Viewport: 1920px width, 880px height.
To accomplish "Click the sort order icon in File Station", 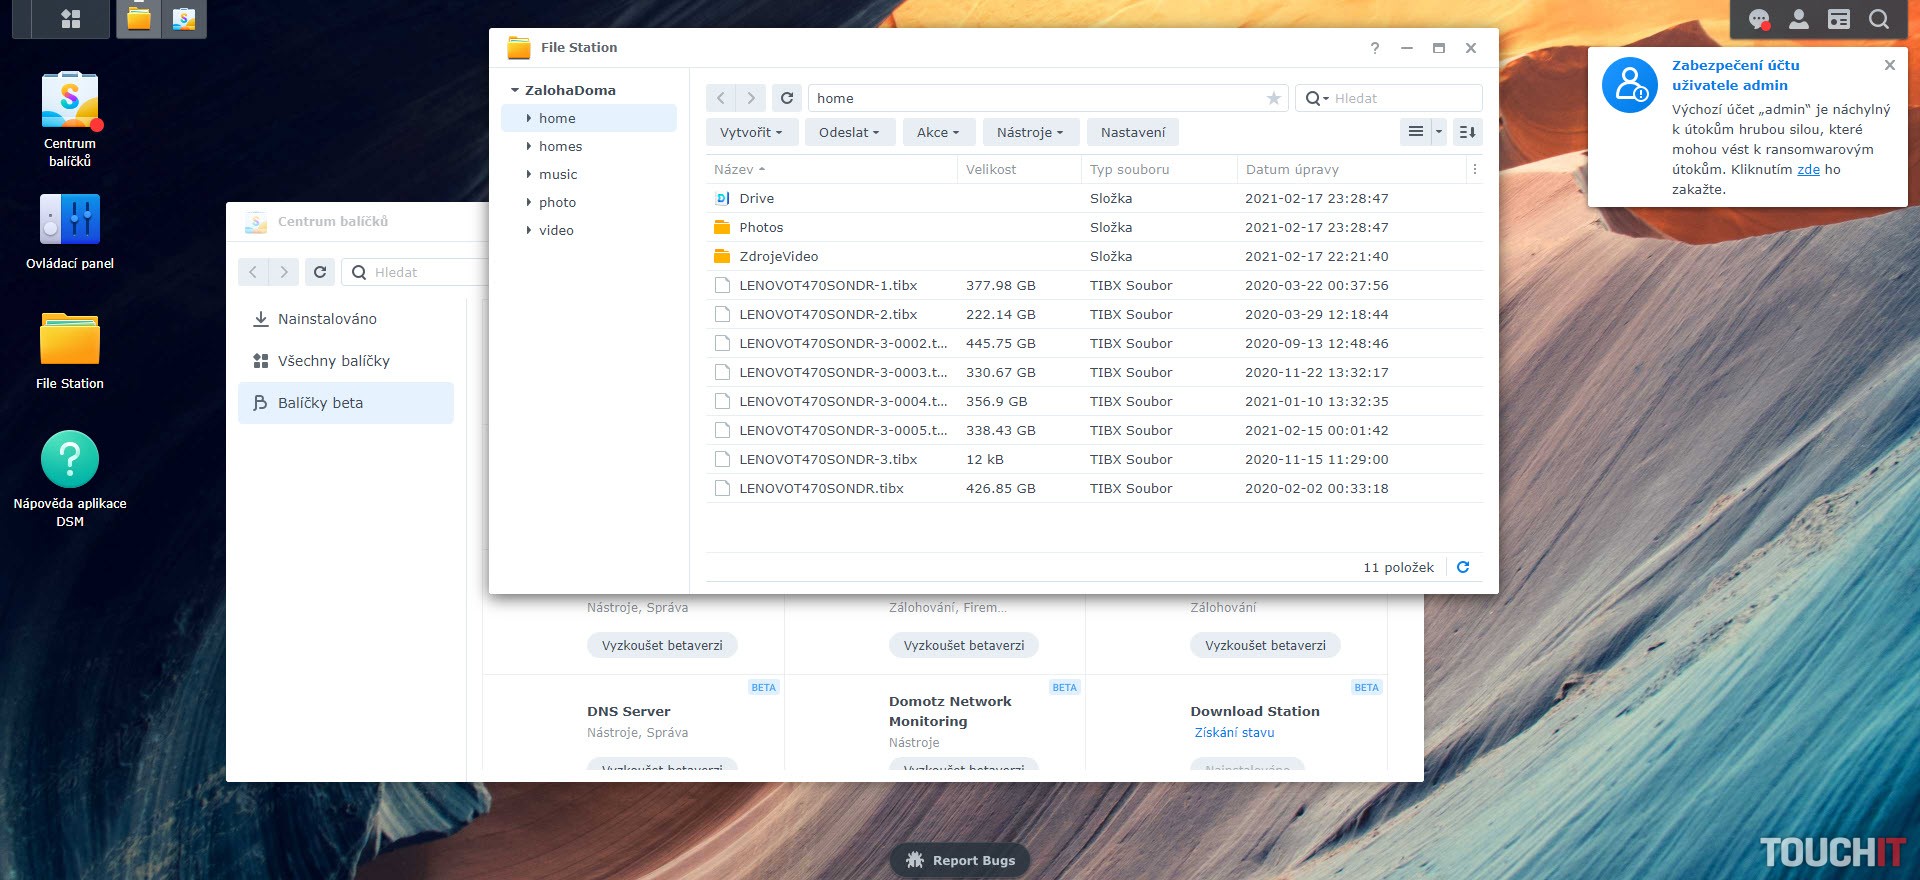I will point(1467,132).
